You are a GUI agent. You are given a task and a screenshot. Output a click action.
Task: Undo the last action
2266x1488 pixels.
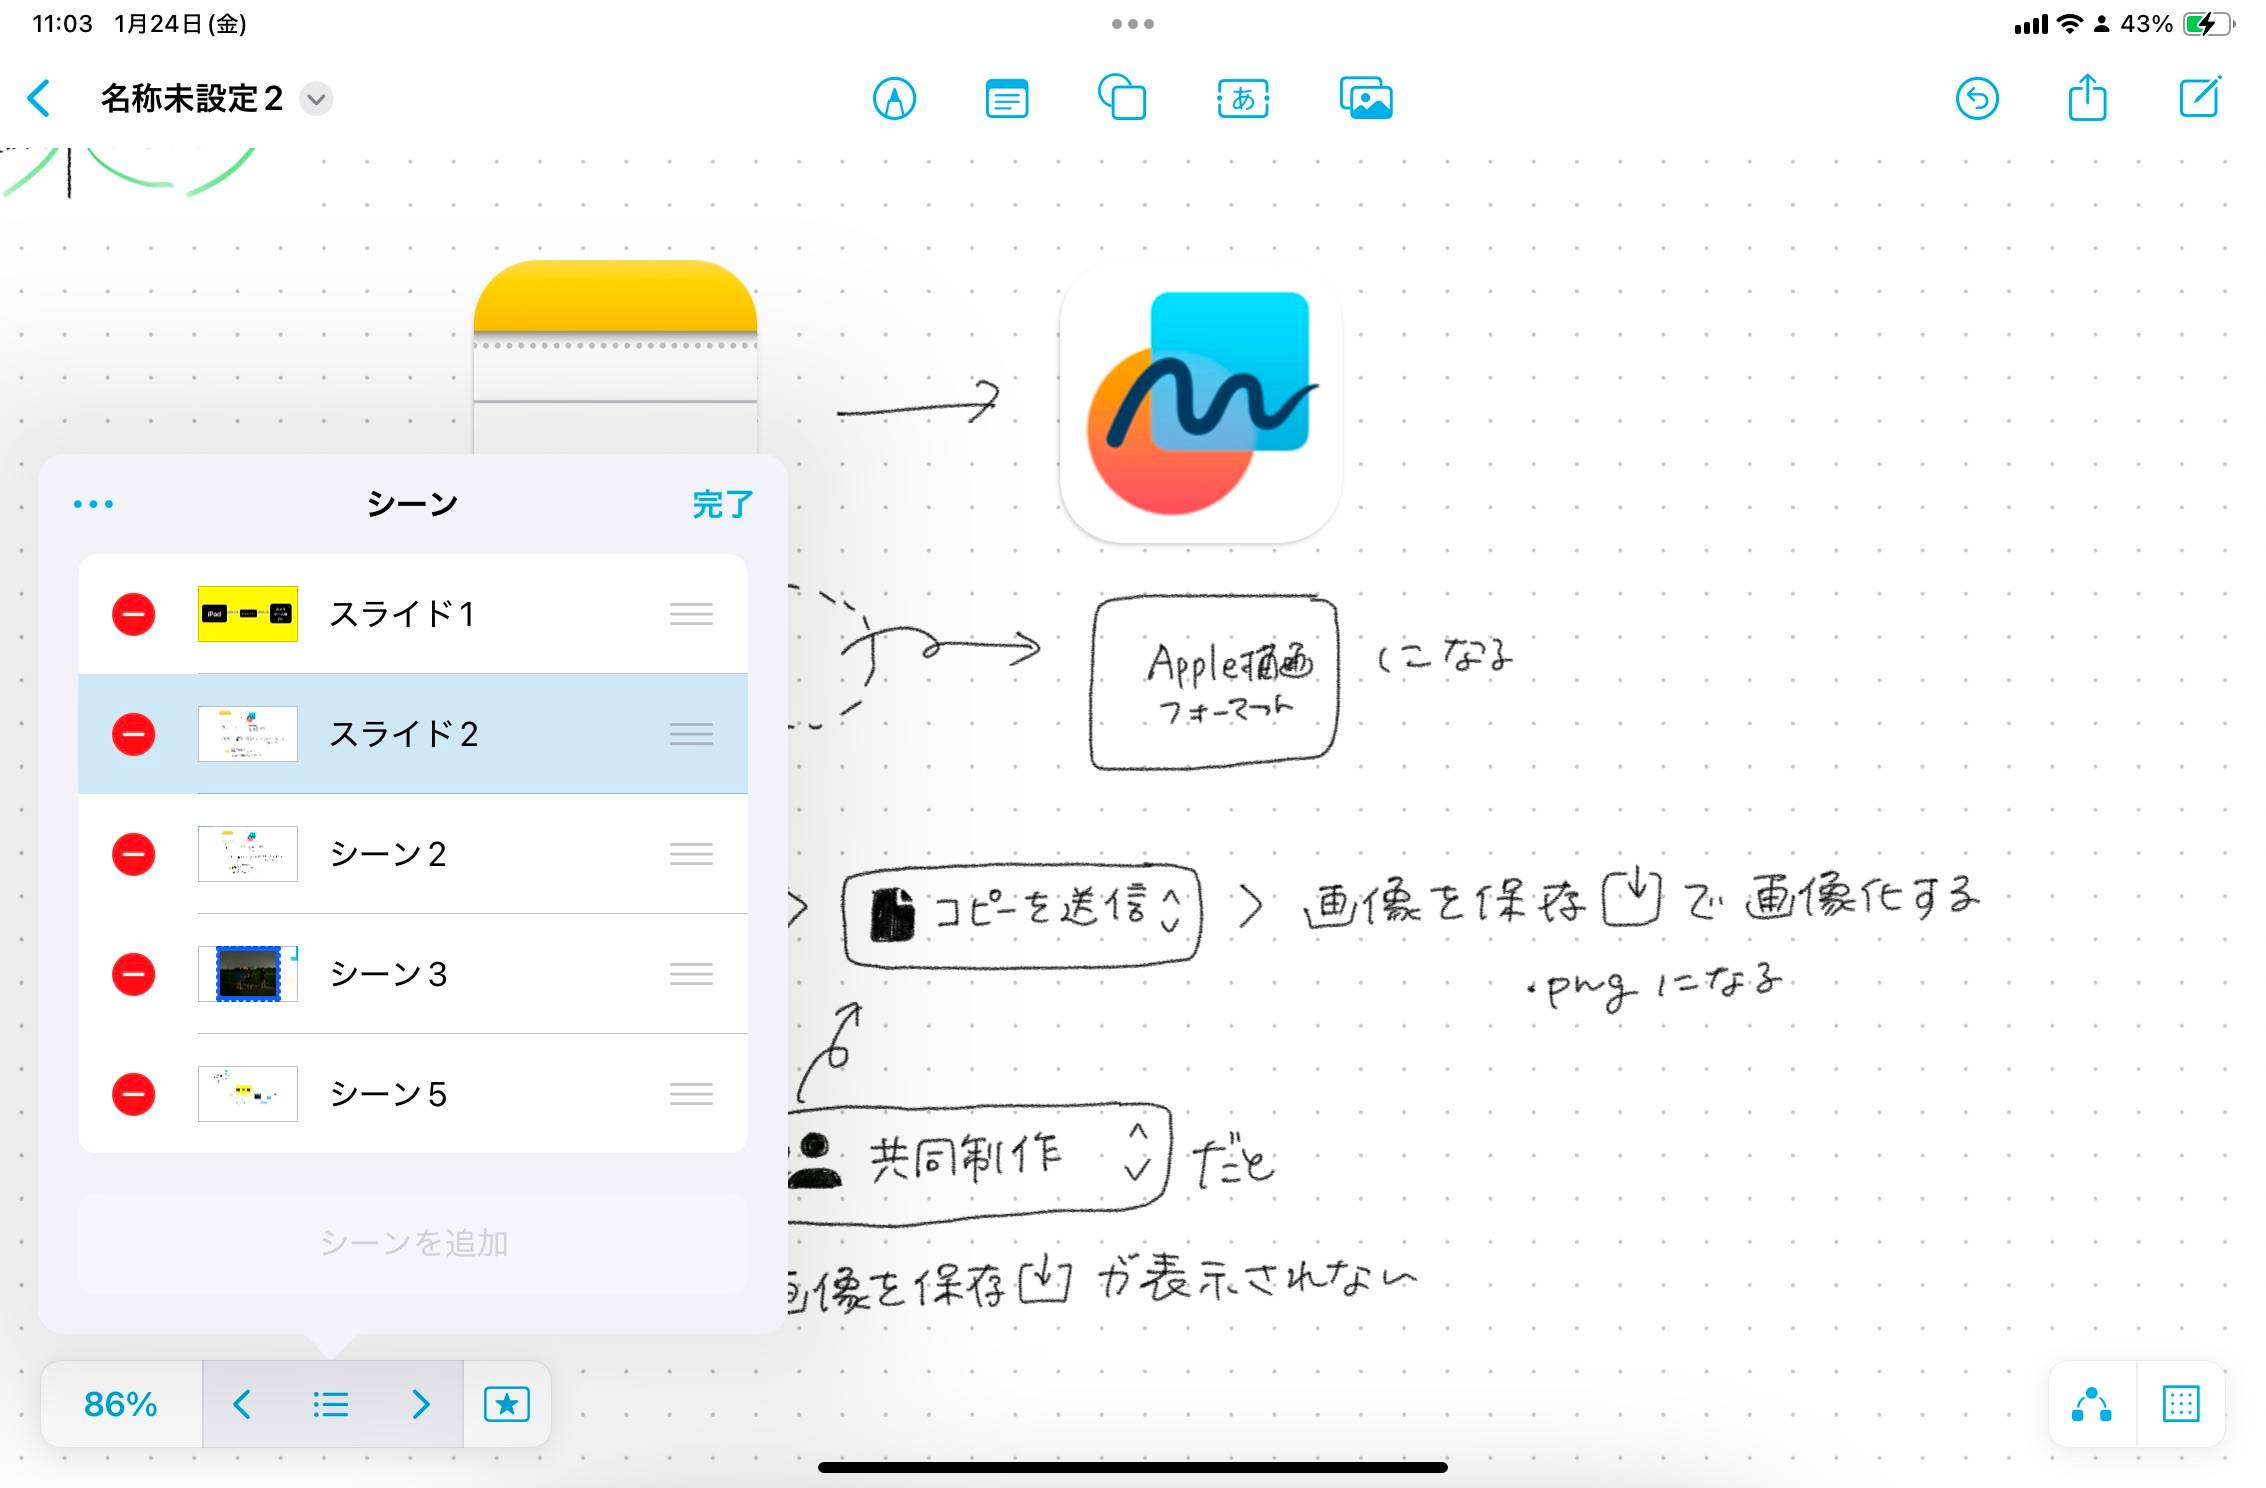1977,99
